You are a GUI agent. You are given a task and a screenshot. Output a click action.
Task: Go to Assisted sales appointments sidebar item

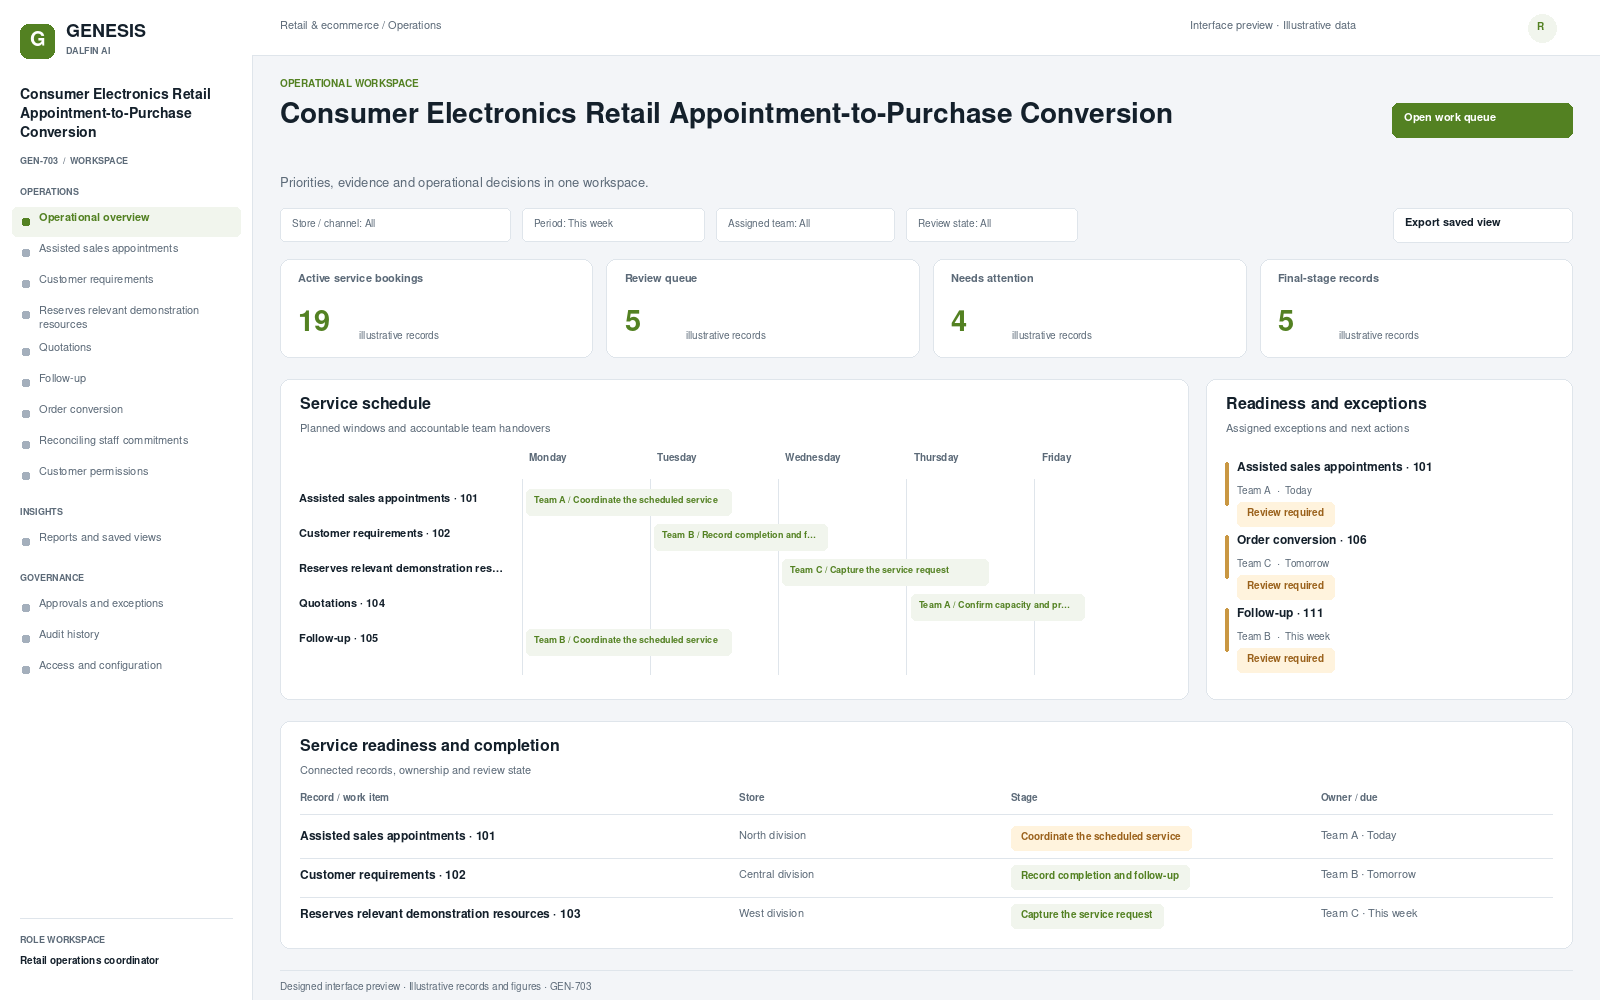[x=126, y=249]
